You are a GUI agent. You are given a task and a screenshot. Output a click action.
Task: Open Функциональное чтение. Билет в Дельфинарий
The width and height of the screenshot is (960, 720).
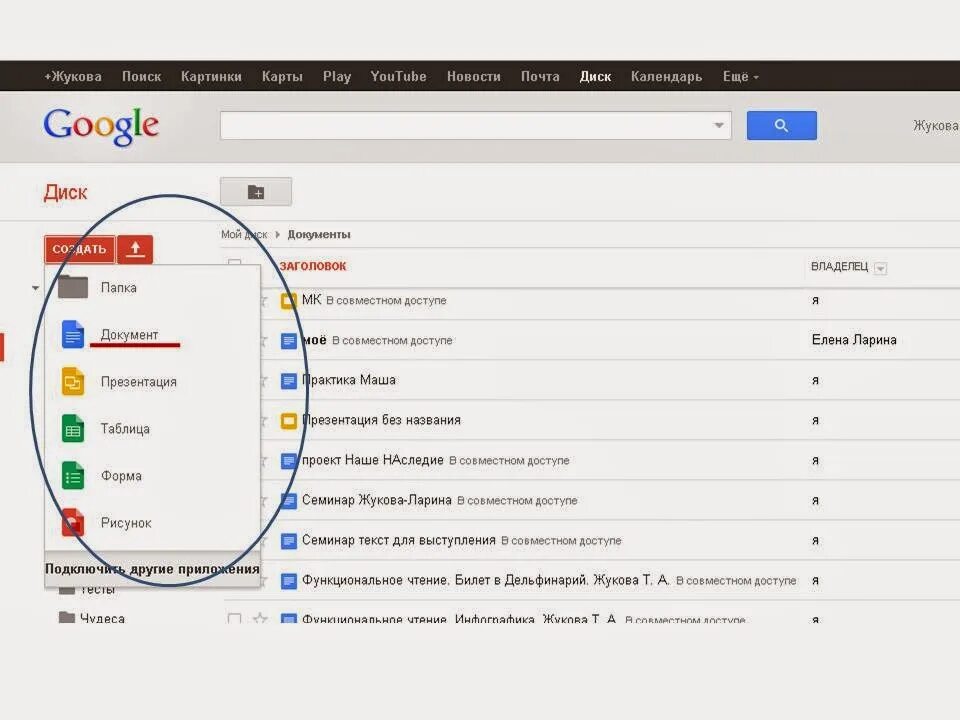(x=486, y=580)
